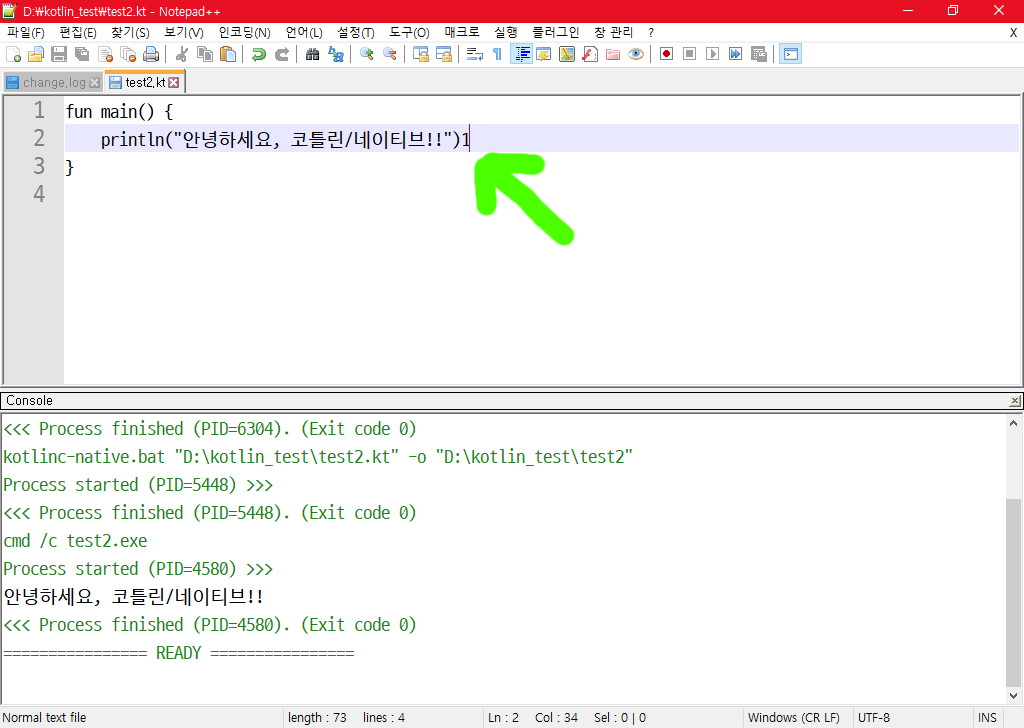Toggle synchronized horizontal scrolling icon
Image resolution: width=1024 pixels, height=728 pixels.
coord(444,54)
